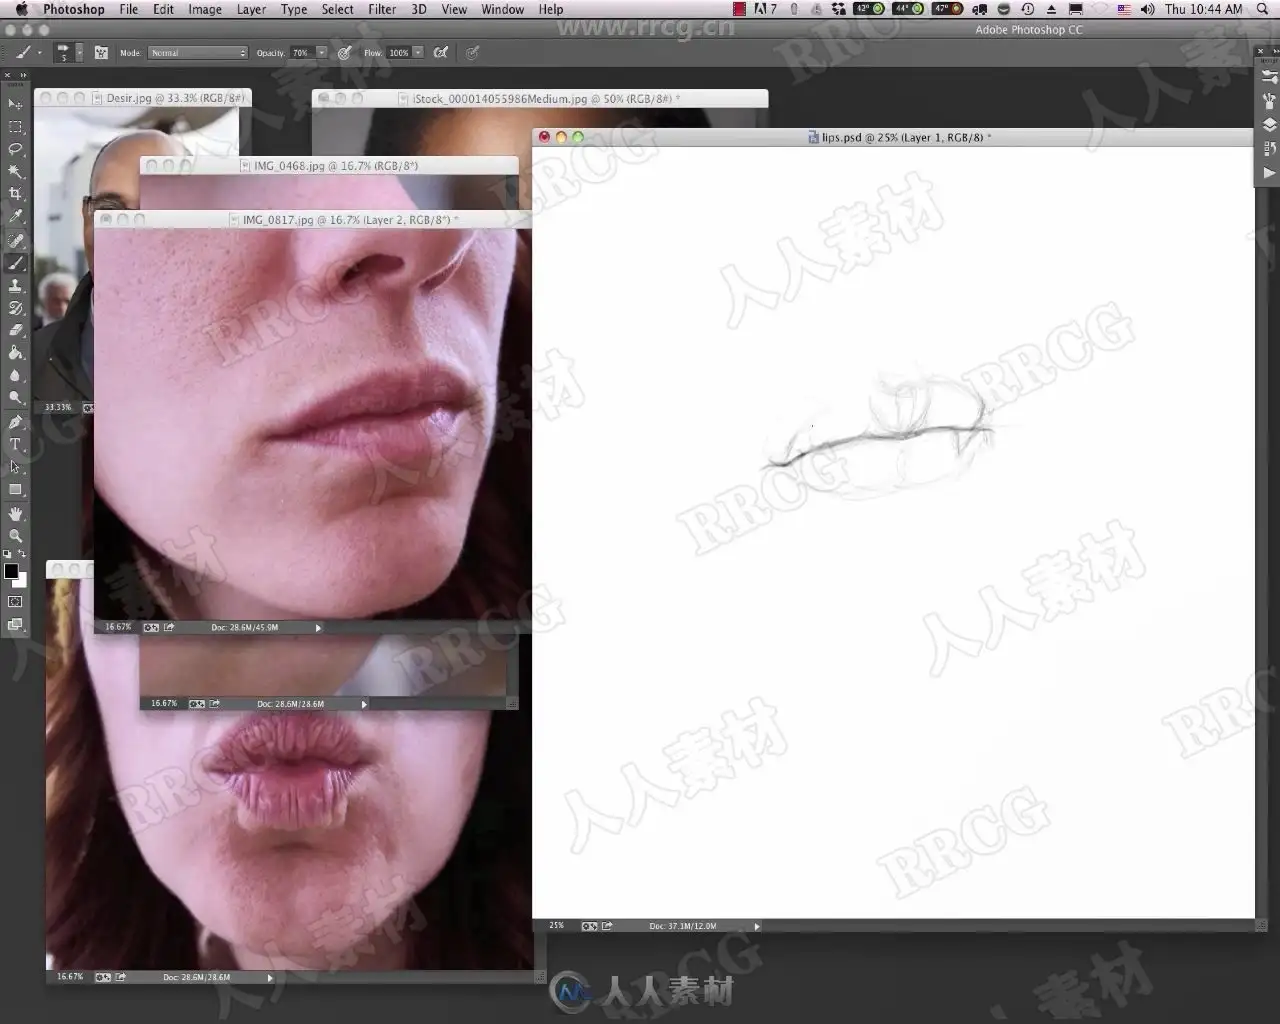This screenshot has height=1024, width=1280.
Task: Edit the Opacity 70% field
Action: 301,53
